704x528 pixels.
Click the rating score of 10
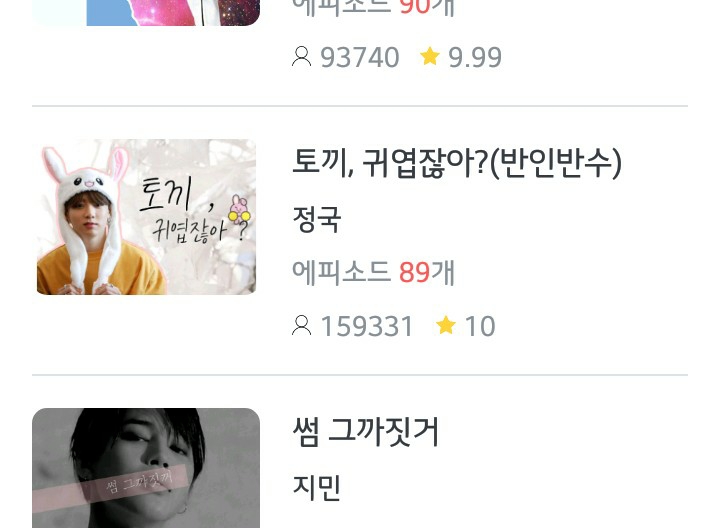click(480, 326)
